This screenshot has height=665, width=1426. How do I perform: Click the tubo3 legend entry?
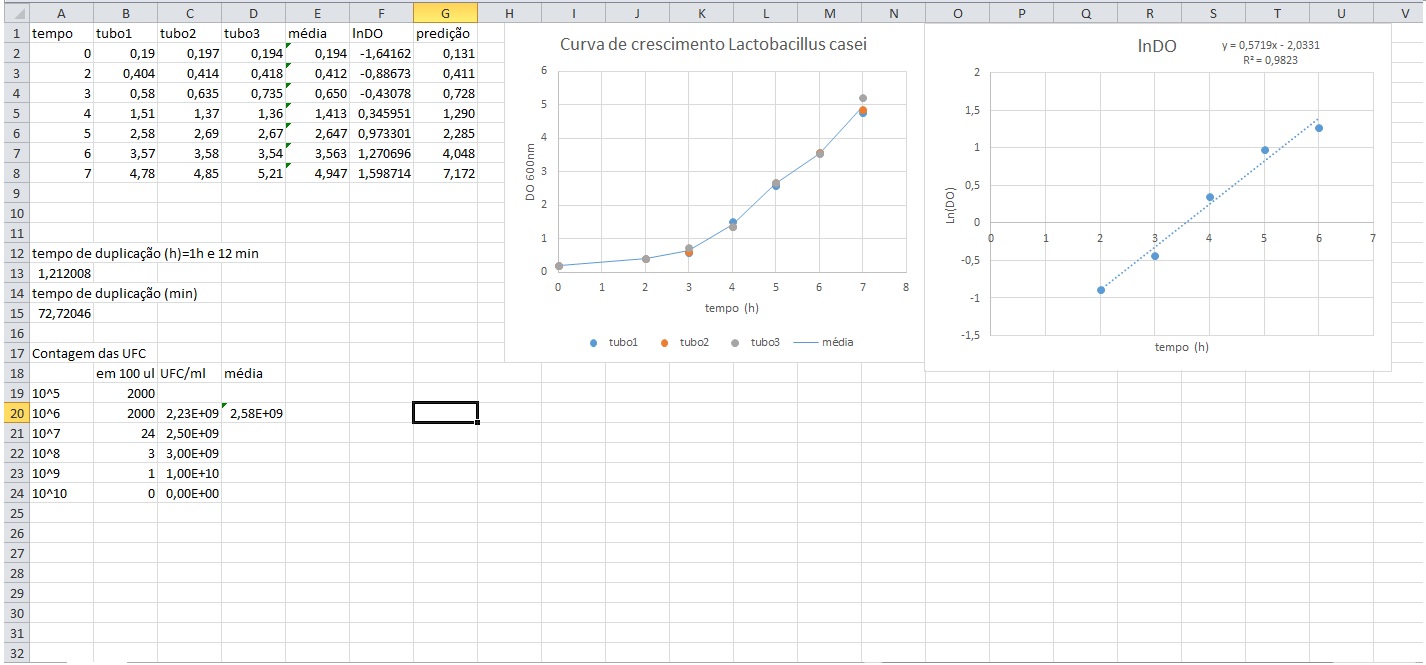click(757, 342)
